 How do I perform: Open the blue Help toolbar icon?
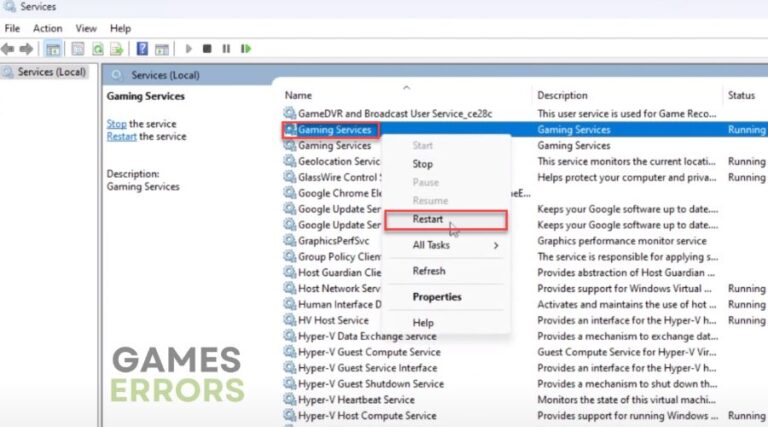pos(143,48)
